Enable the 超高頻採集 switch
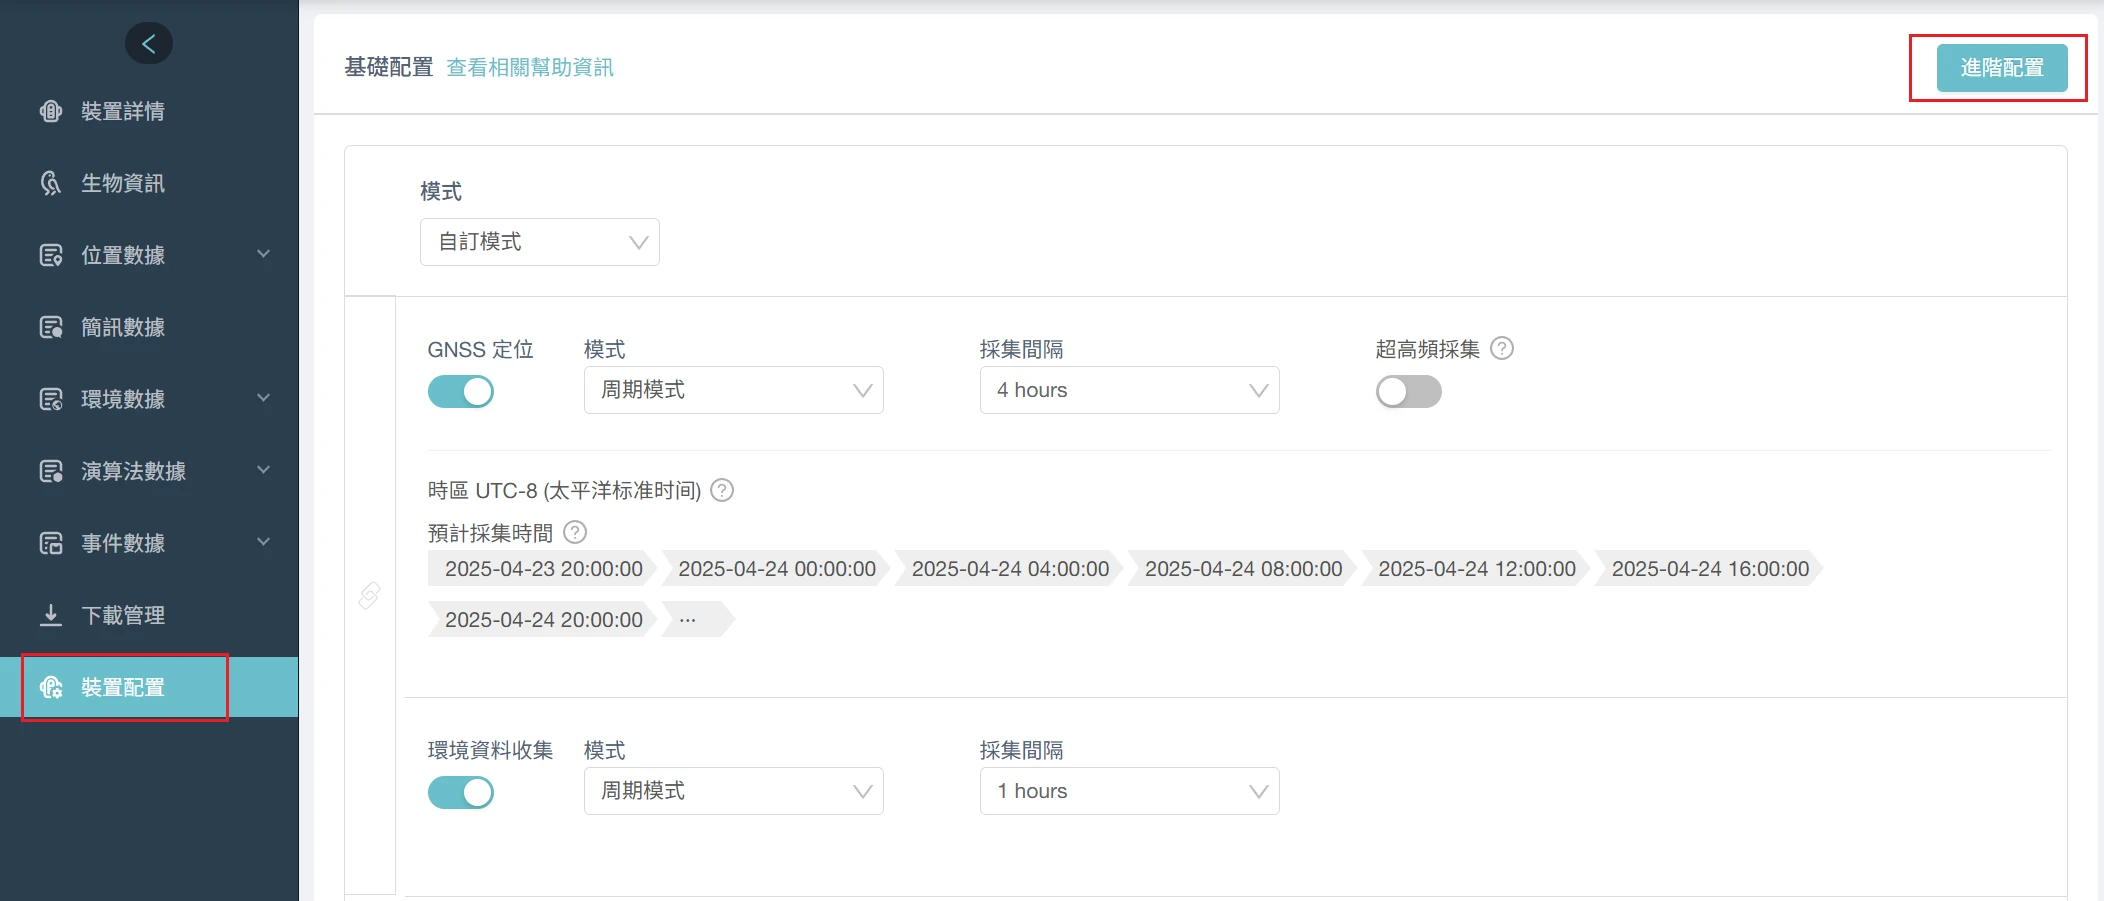This screenshot has height=901, width=2104. pyautogui.click(x=1409, y=391)
